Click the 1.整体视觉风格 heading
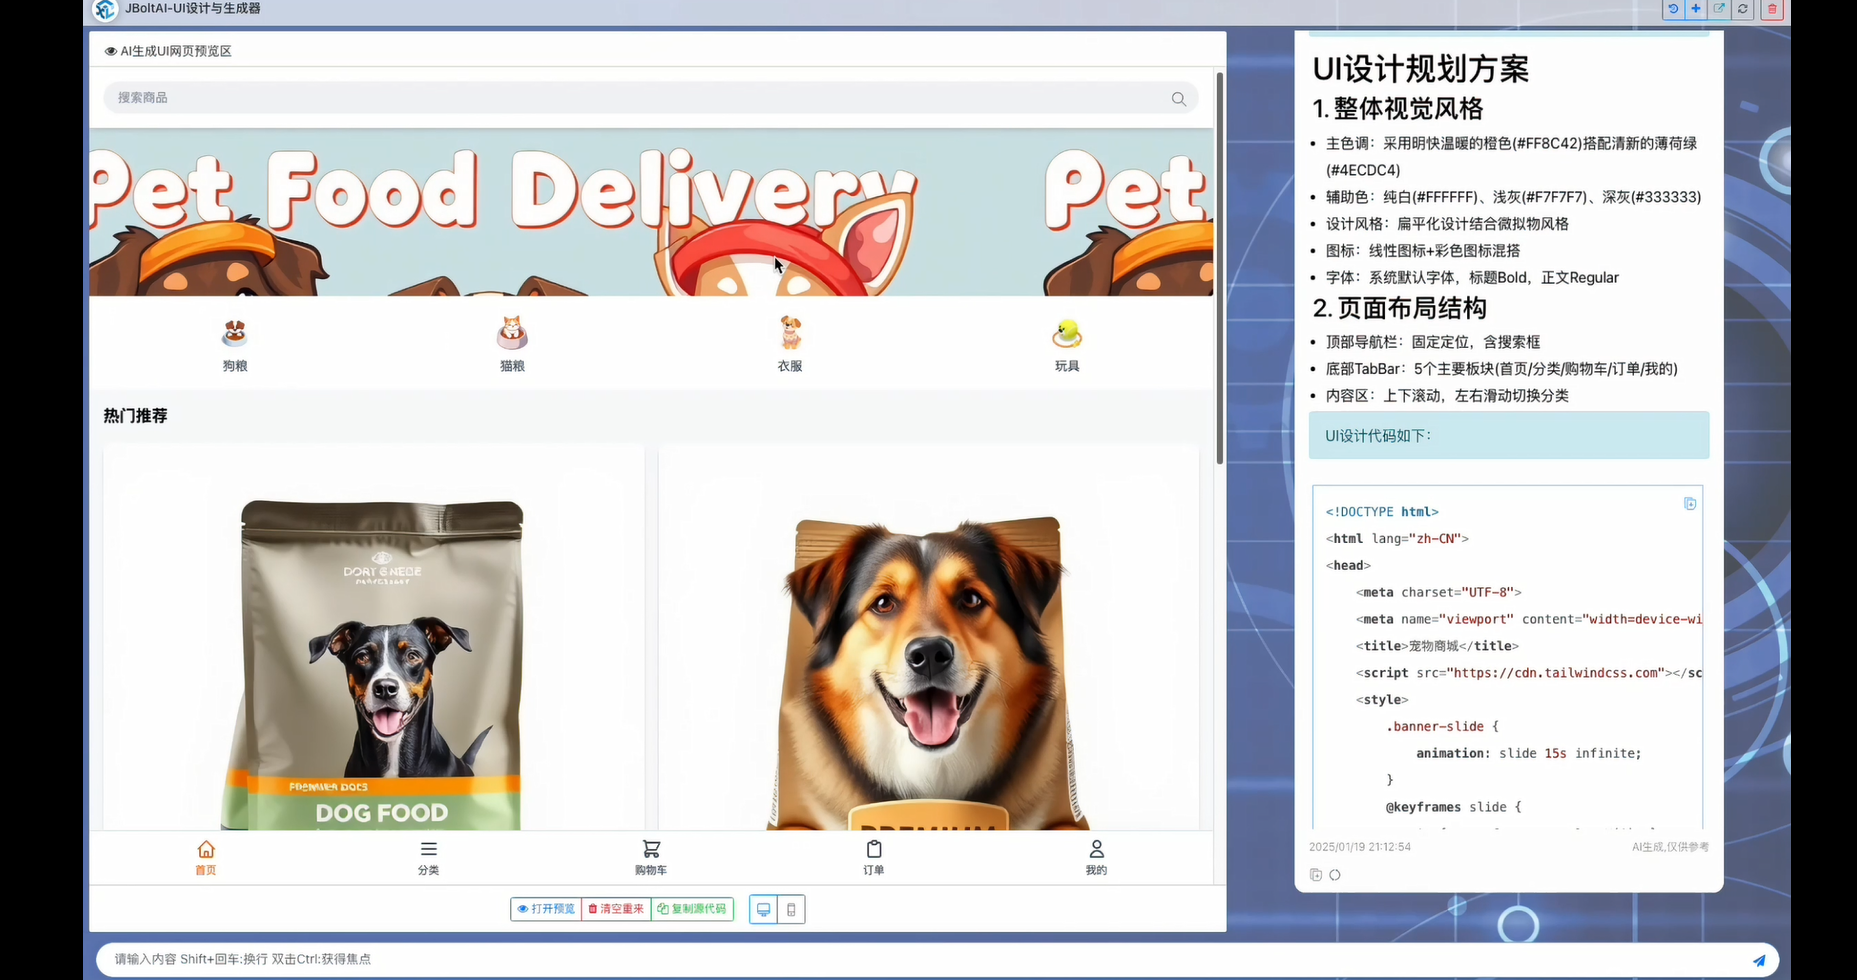 1398,109
